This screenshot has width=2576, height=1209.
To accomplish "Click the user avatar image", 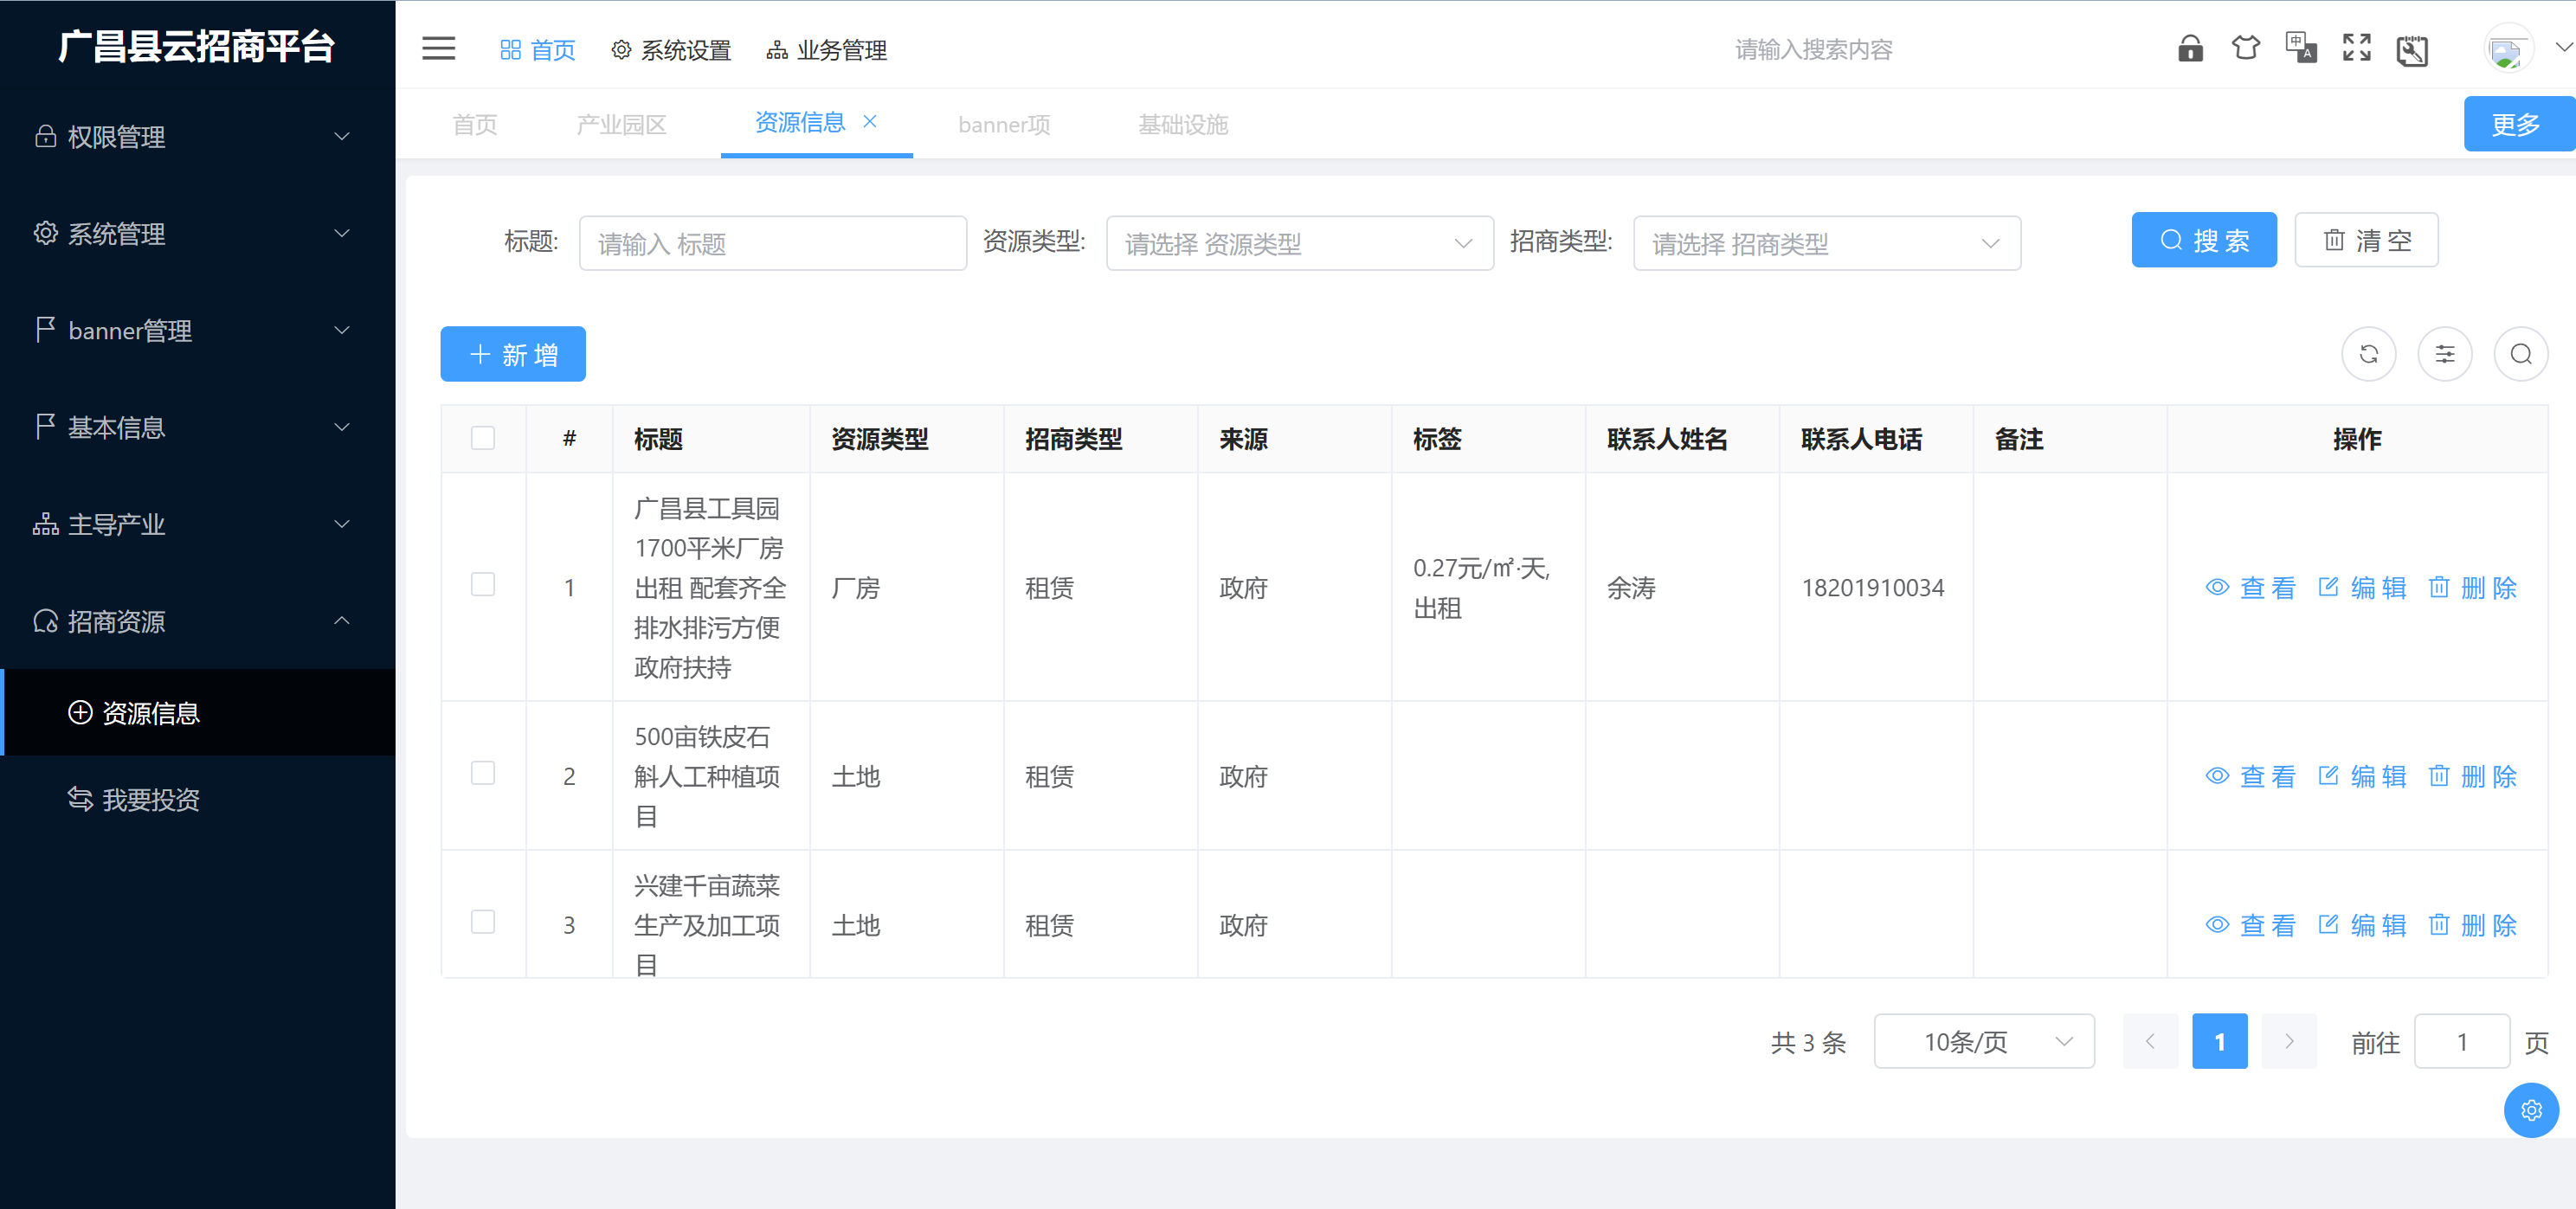I will pos(2508,48).
